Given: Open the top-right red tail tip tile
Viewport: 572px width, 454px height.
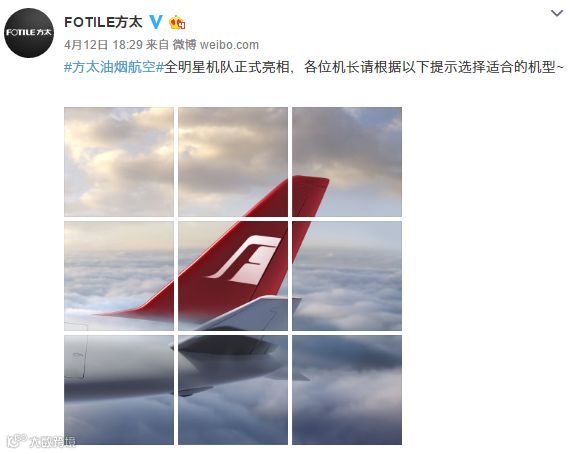Looking at the screenshot, I should [x=347, y=162].
